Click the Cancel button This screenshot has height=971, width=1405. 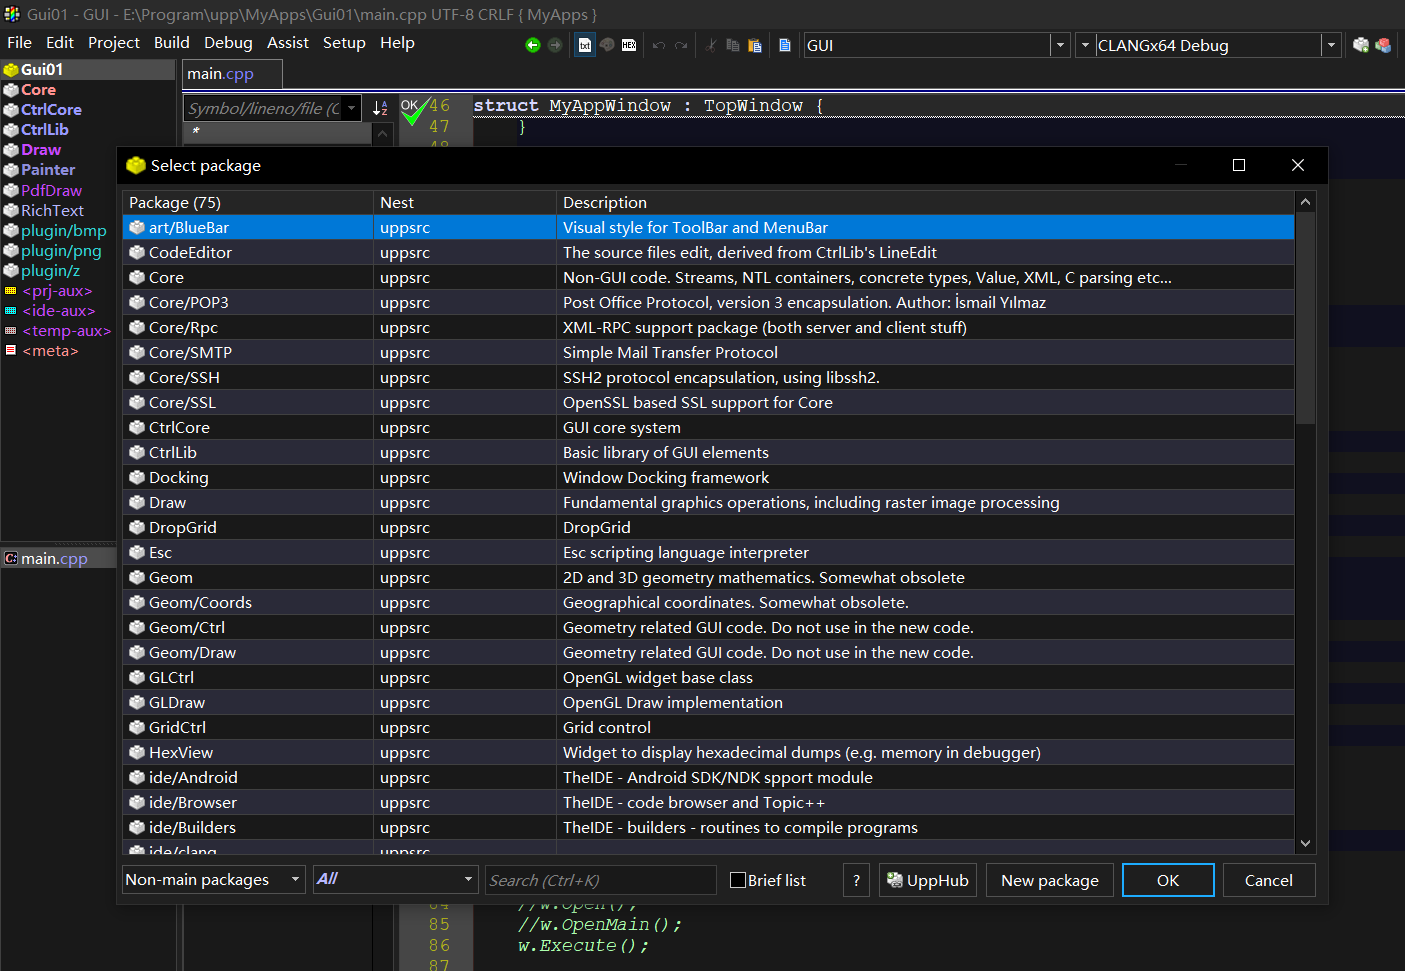coord(1268,880)
